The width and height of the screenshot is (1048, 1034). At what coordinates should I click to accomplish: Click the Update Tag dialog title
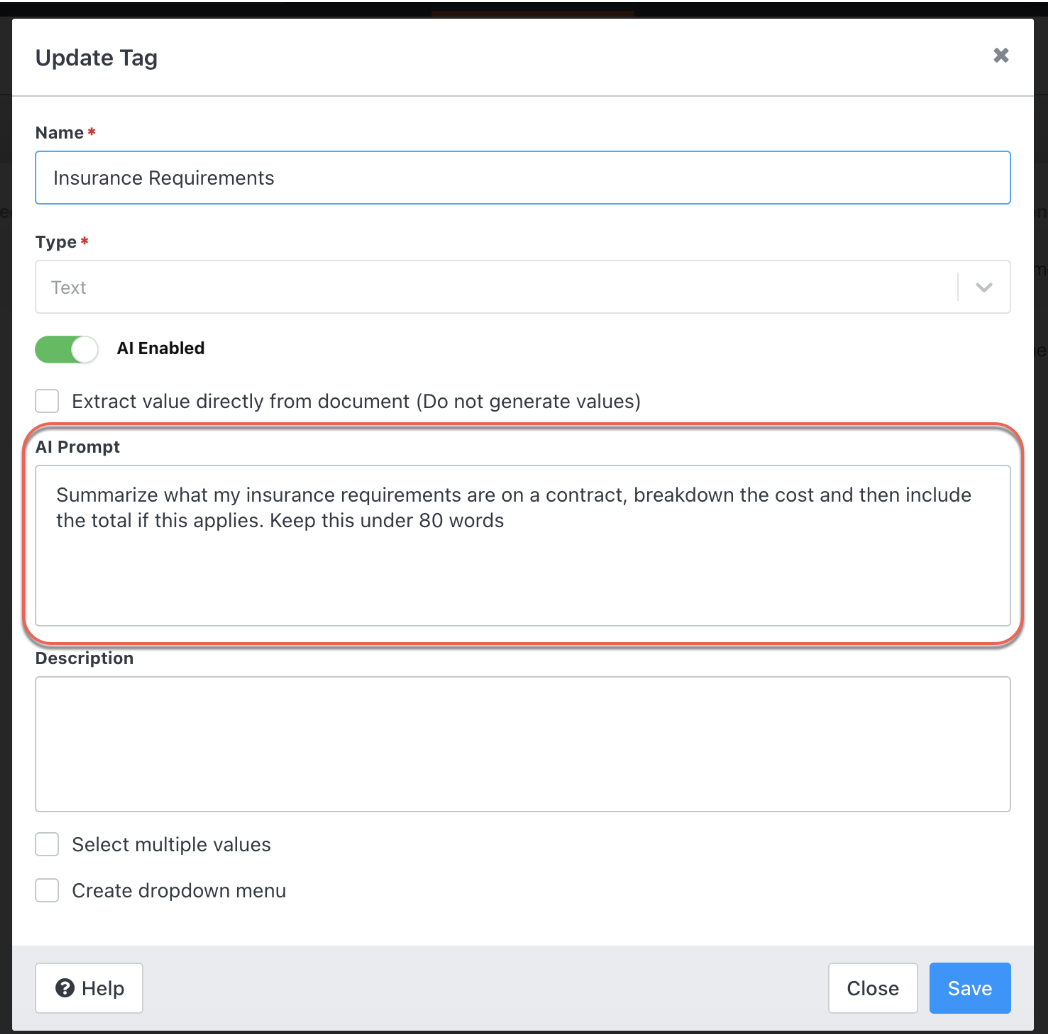pos(96,57)
